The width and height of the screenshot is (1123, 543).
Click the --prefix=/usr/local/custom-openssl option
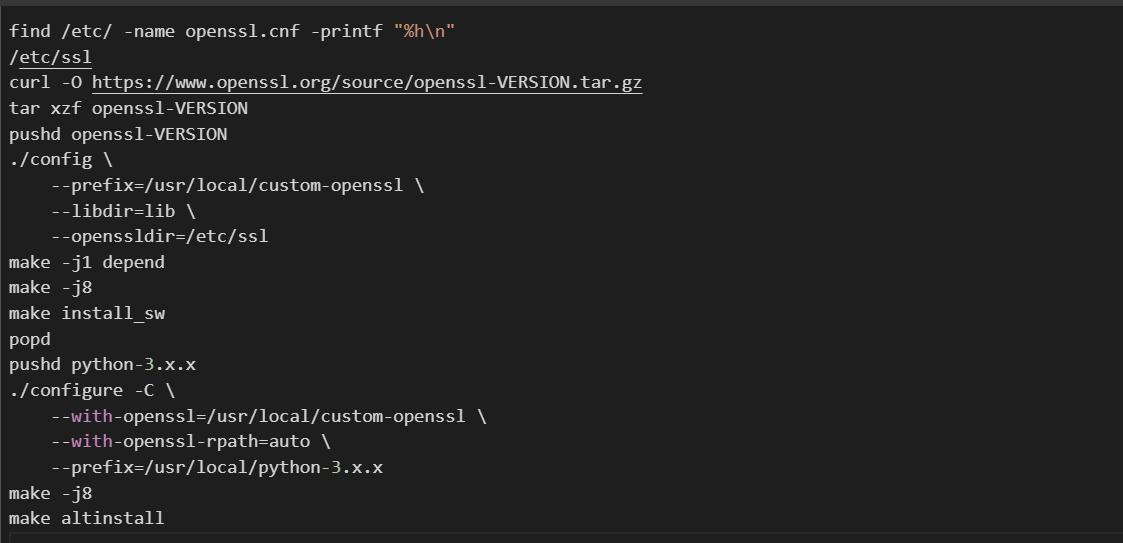(237, 185)
